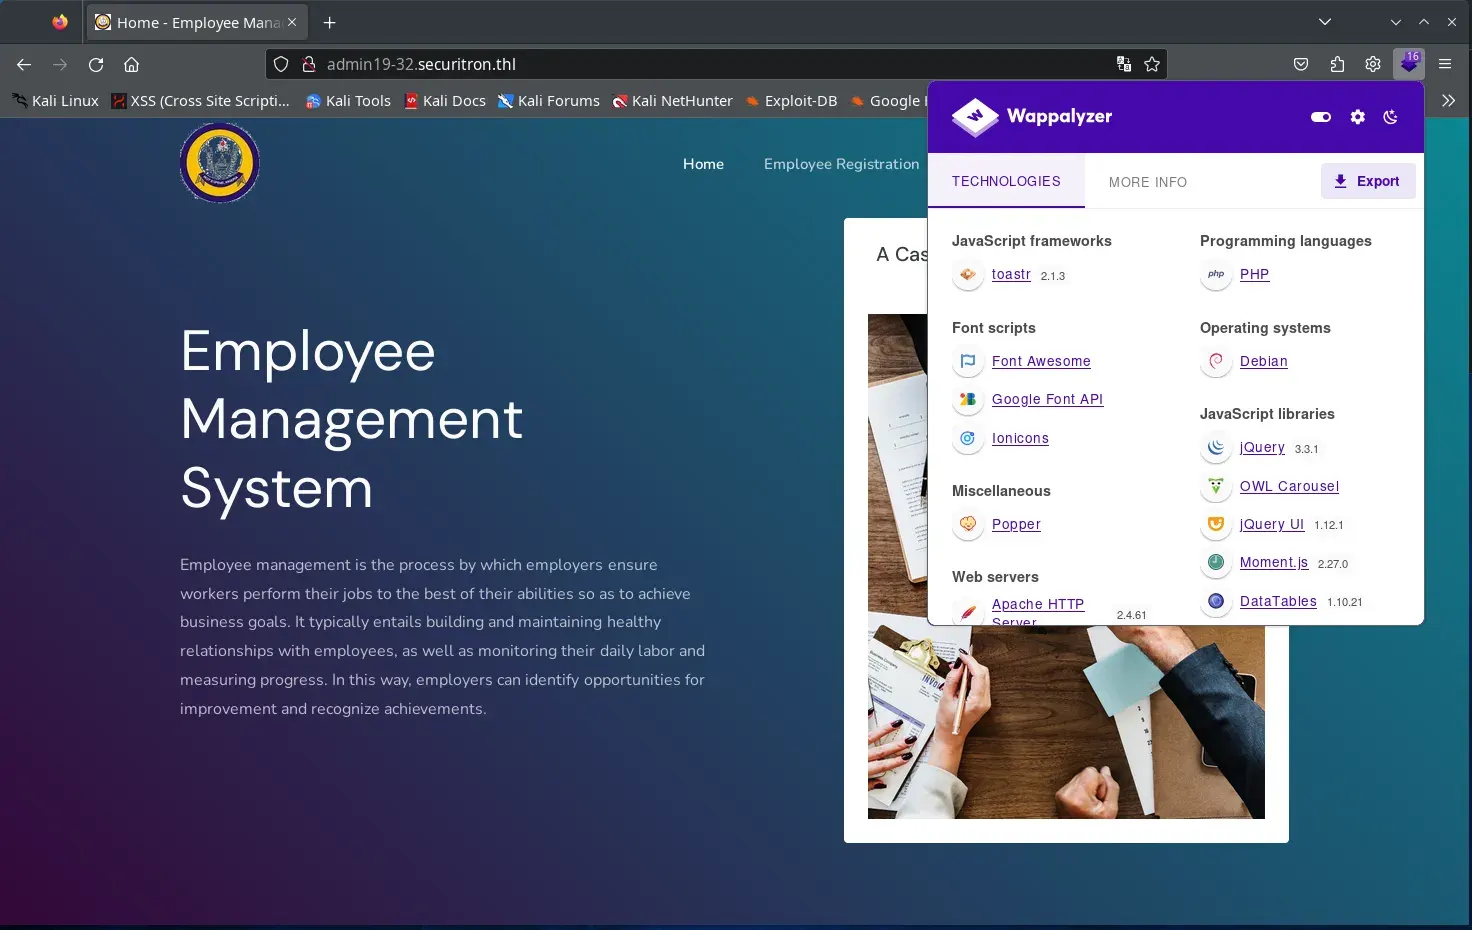Click the jQuery icon
Screen dimensions: 1472x930
(1216, 447)
